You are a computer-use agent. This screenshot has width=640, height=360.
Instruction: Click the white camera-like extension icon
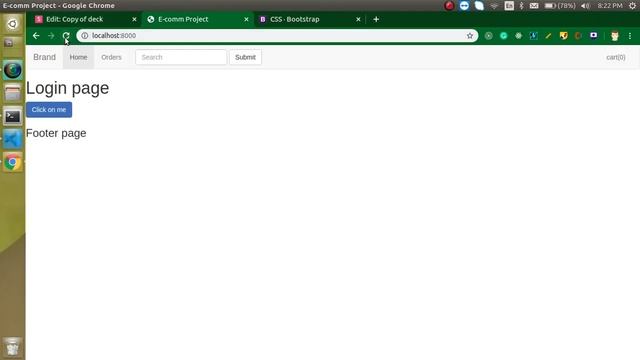(593, 36)
